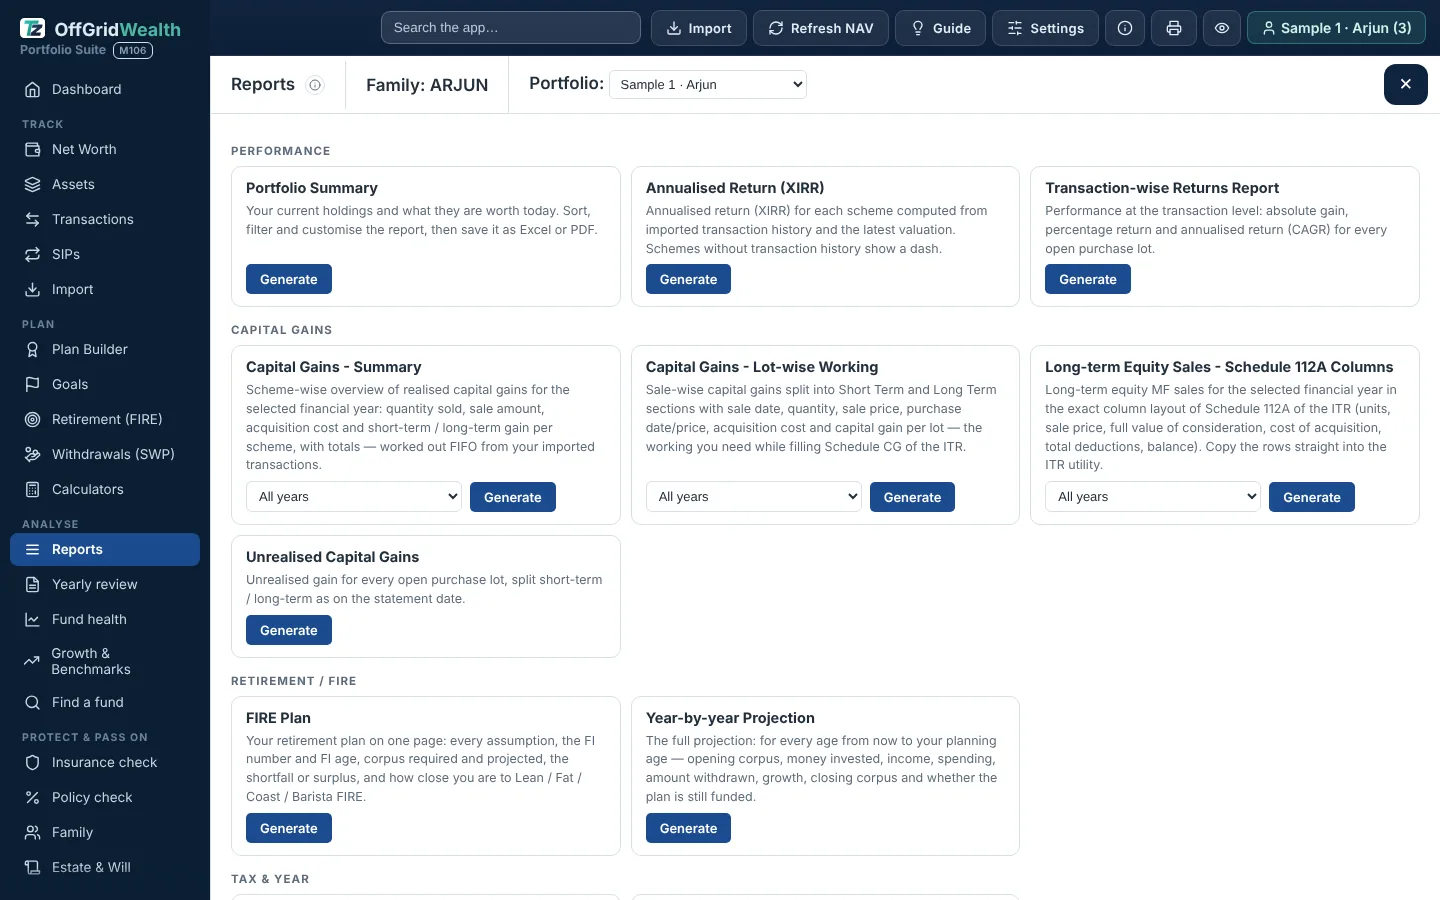Generate the Capital Gains - Lot-wise Working report
This screenshot has width=1440, height=900.
[912, 497]
